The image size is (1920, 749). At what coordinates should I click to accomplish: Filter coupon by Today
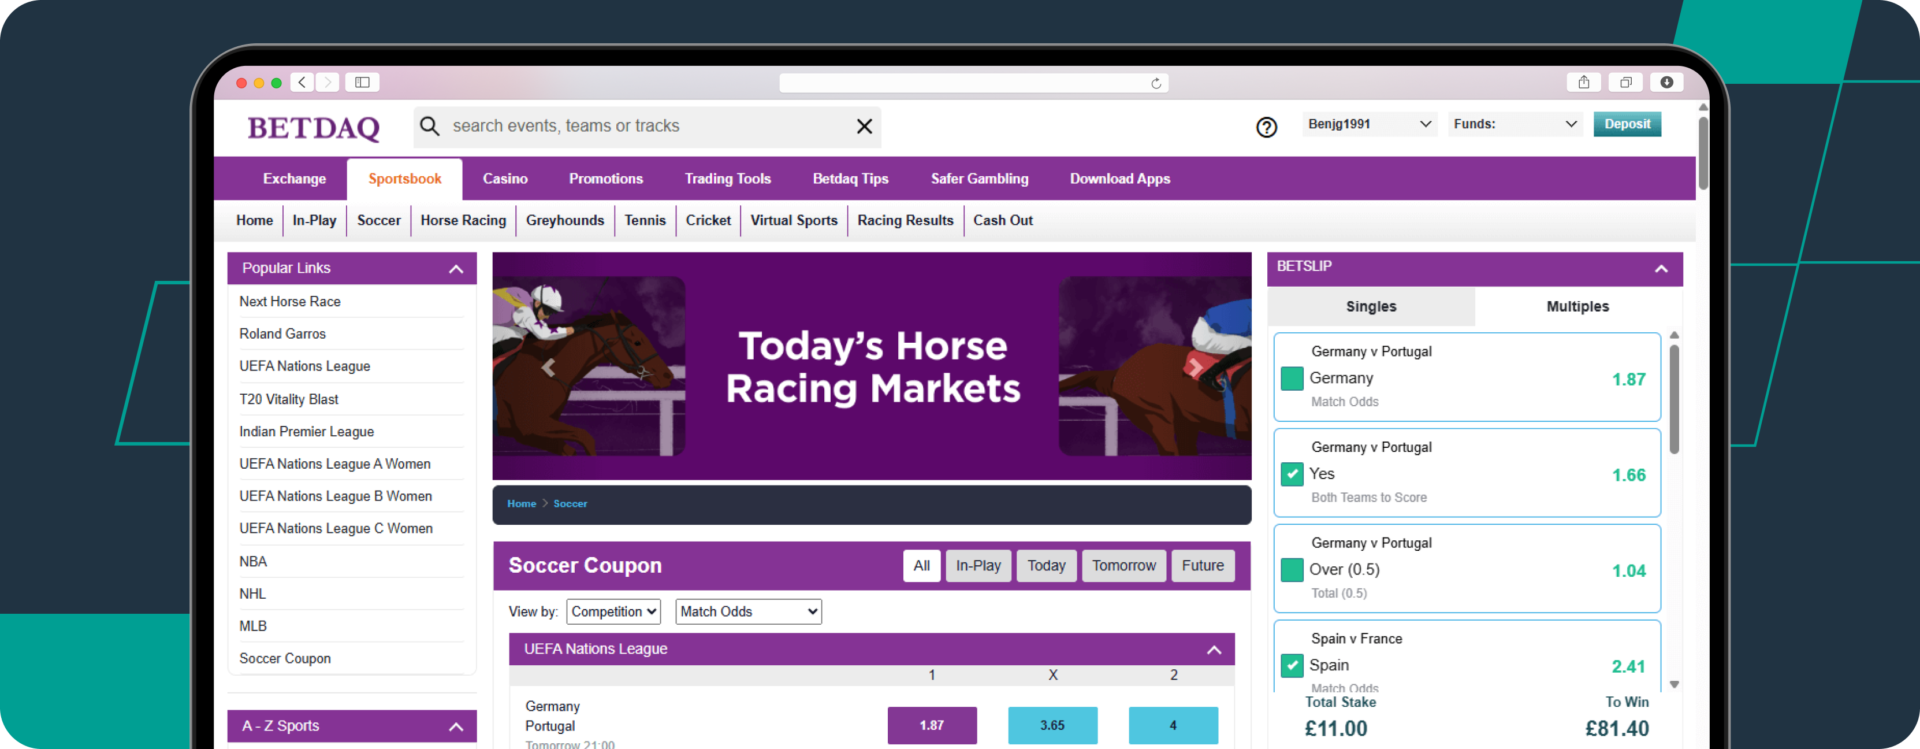[1046, 566]
